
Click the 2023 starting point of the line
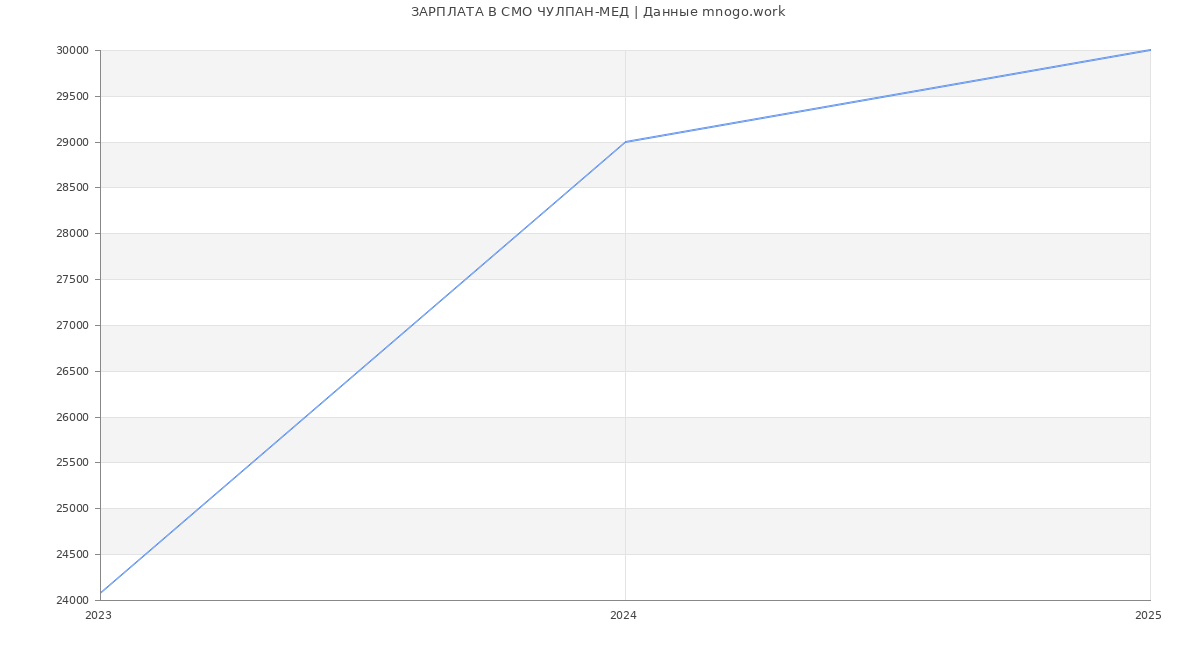click(101, 593)
